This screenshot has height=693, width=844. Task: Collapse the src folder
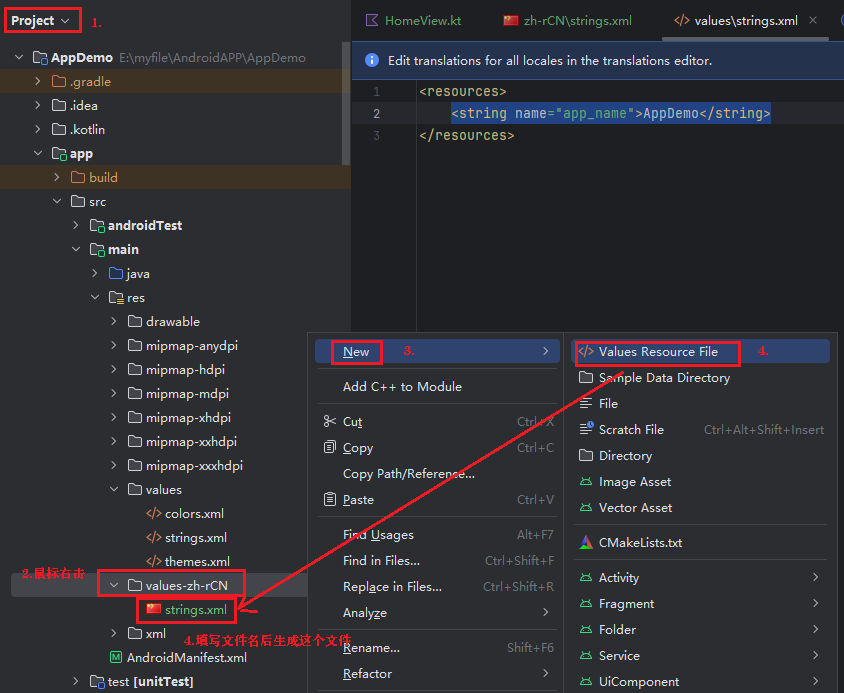[x=57, y=201]
